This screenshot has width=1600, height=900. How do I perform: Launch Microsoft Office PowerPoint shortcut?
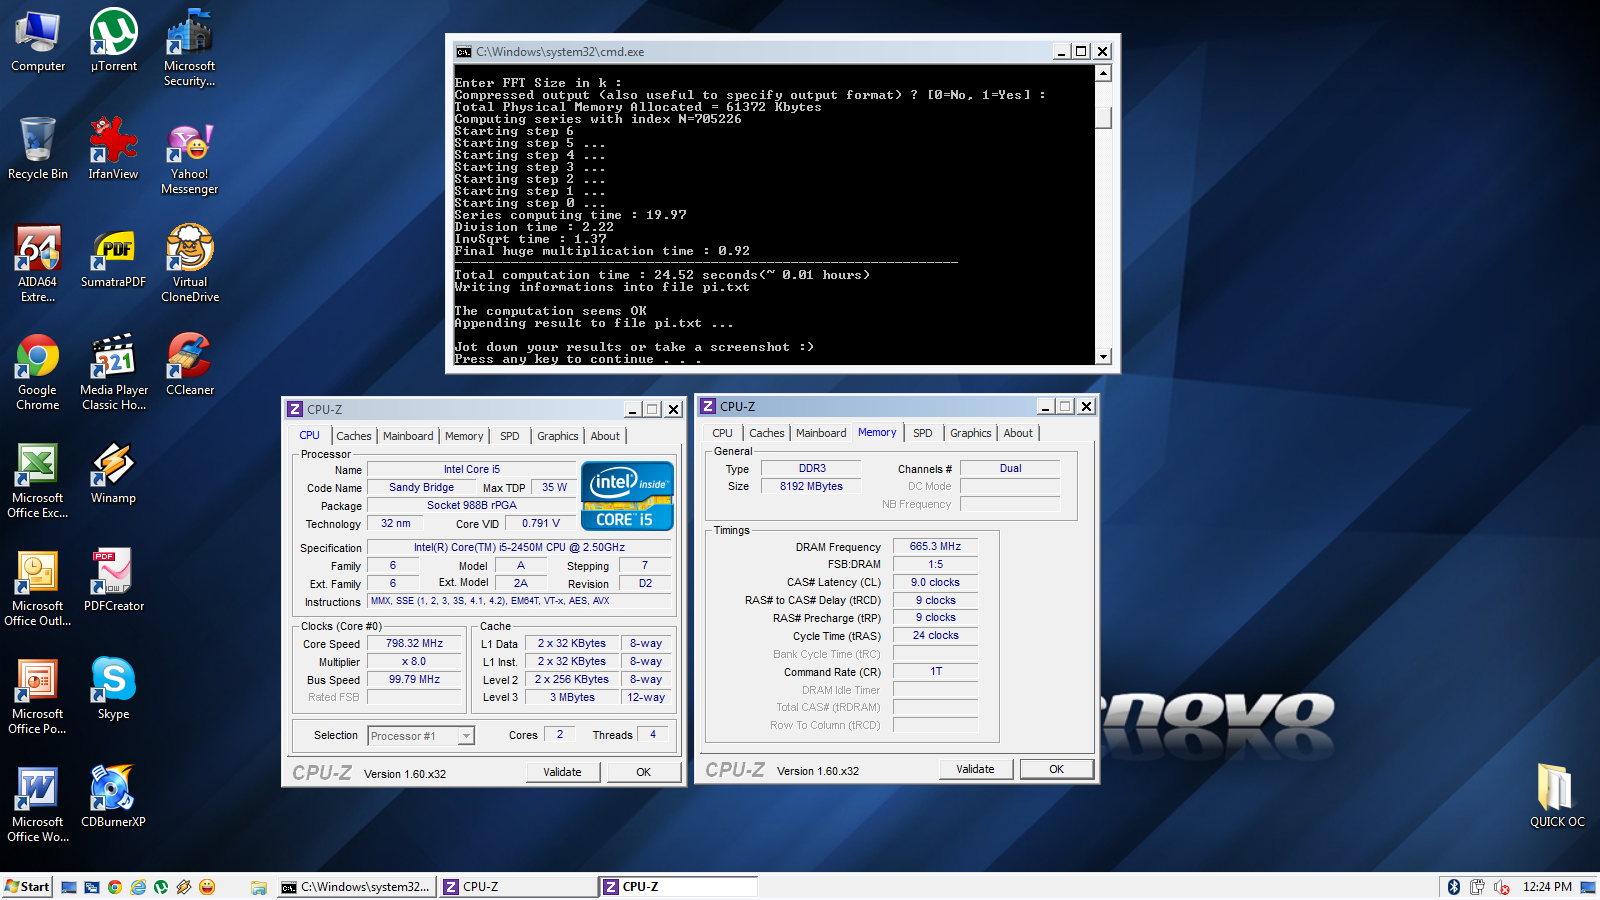38,696
